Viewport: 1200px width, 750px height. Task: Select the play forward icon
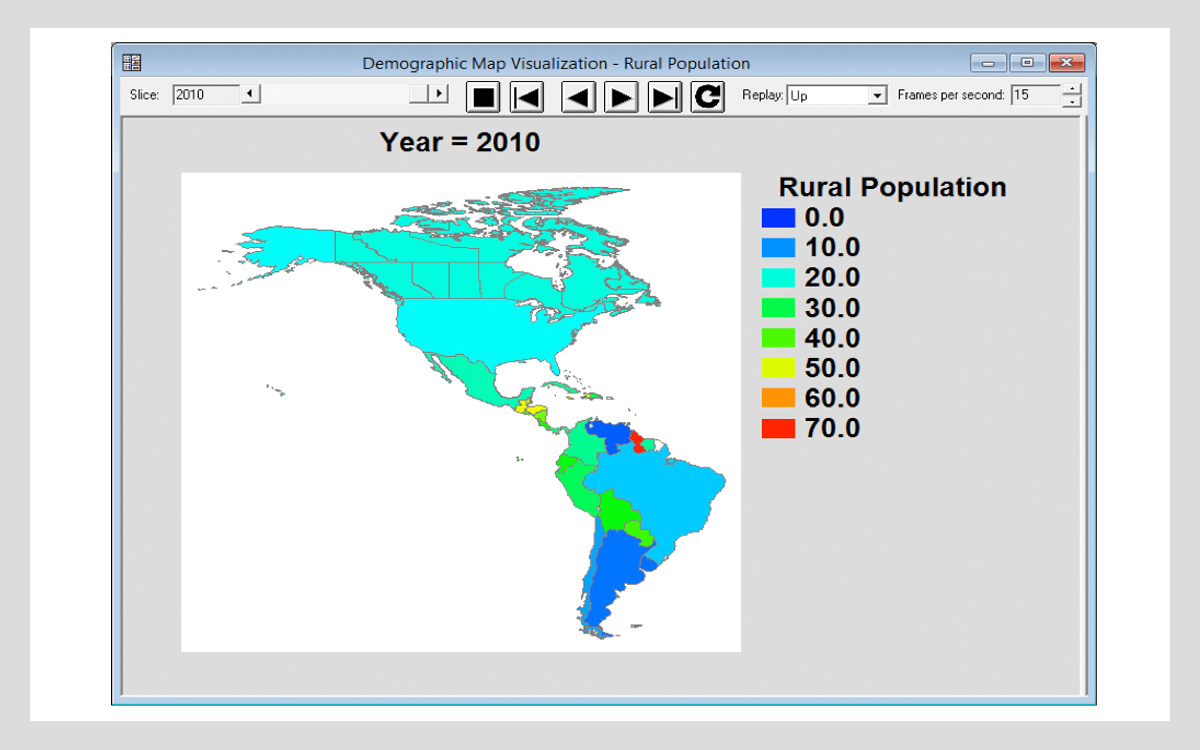pos(620,97)
